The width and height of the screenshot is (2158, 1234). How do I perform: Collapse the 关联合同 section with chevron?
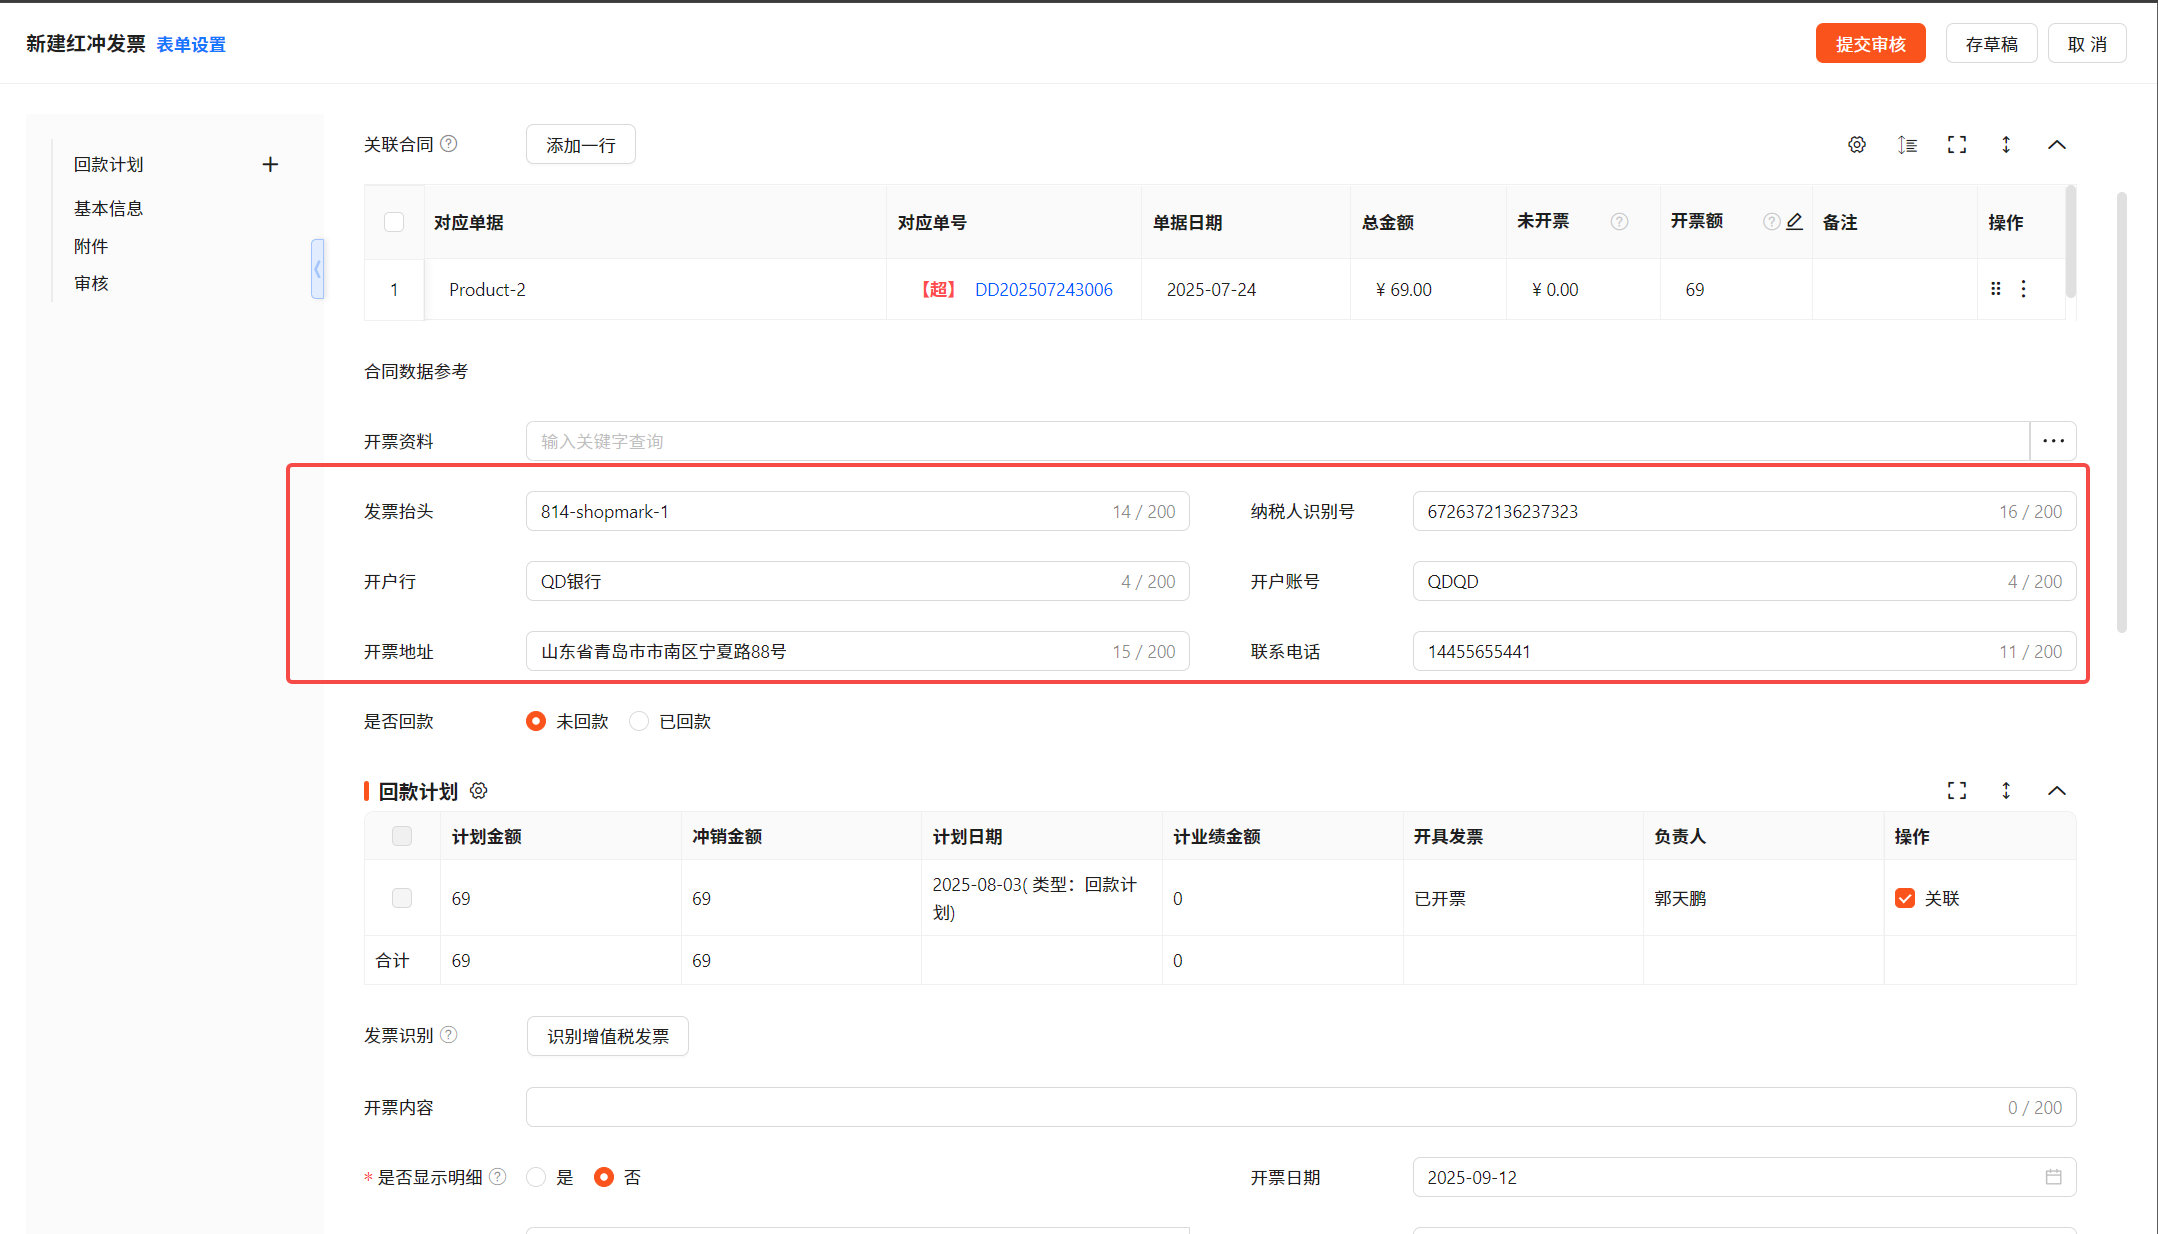(x=2057, y=145)
